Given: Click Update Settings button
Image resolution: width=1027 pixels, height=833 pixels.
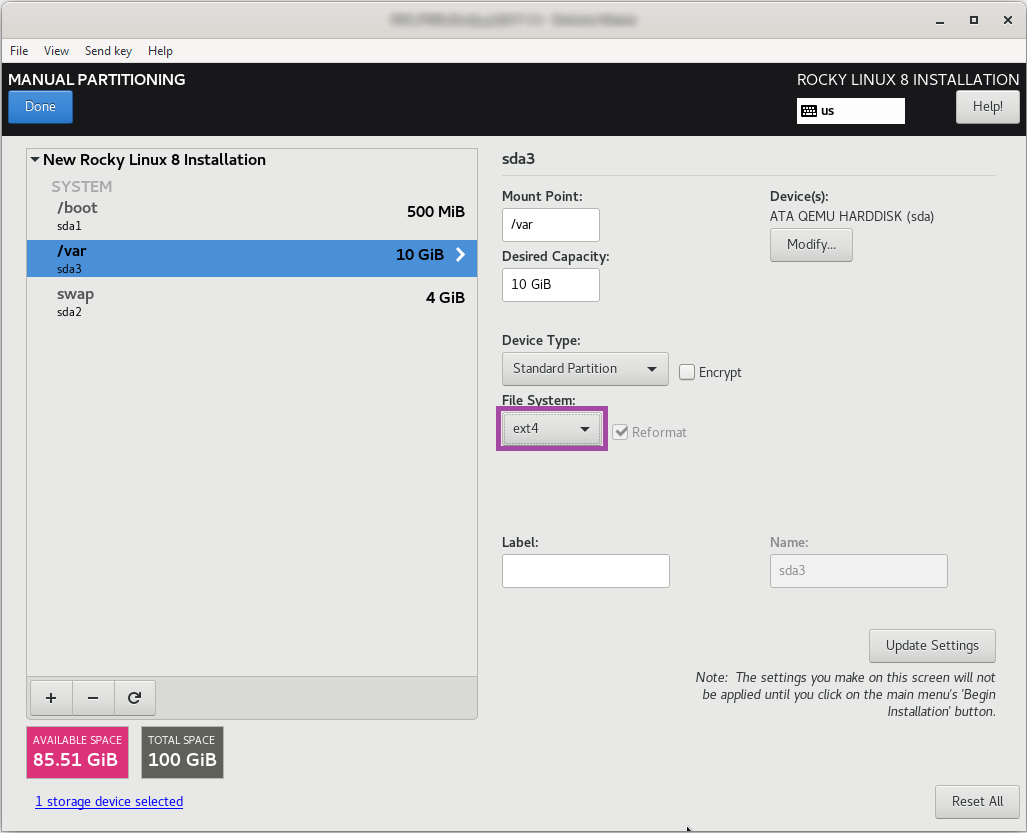Looking at the screenshot, I should tap(932, 646).
